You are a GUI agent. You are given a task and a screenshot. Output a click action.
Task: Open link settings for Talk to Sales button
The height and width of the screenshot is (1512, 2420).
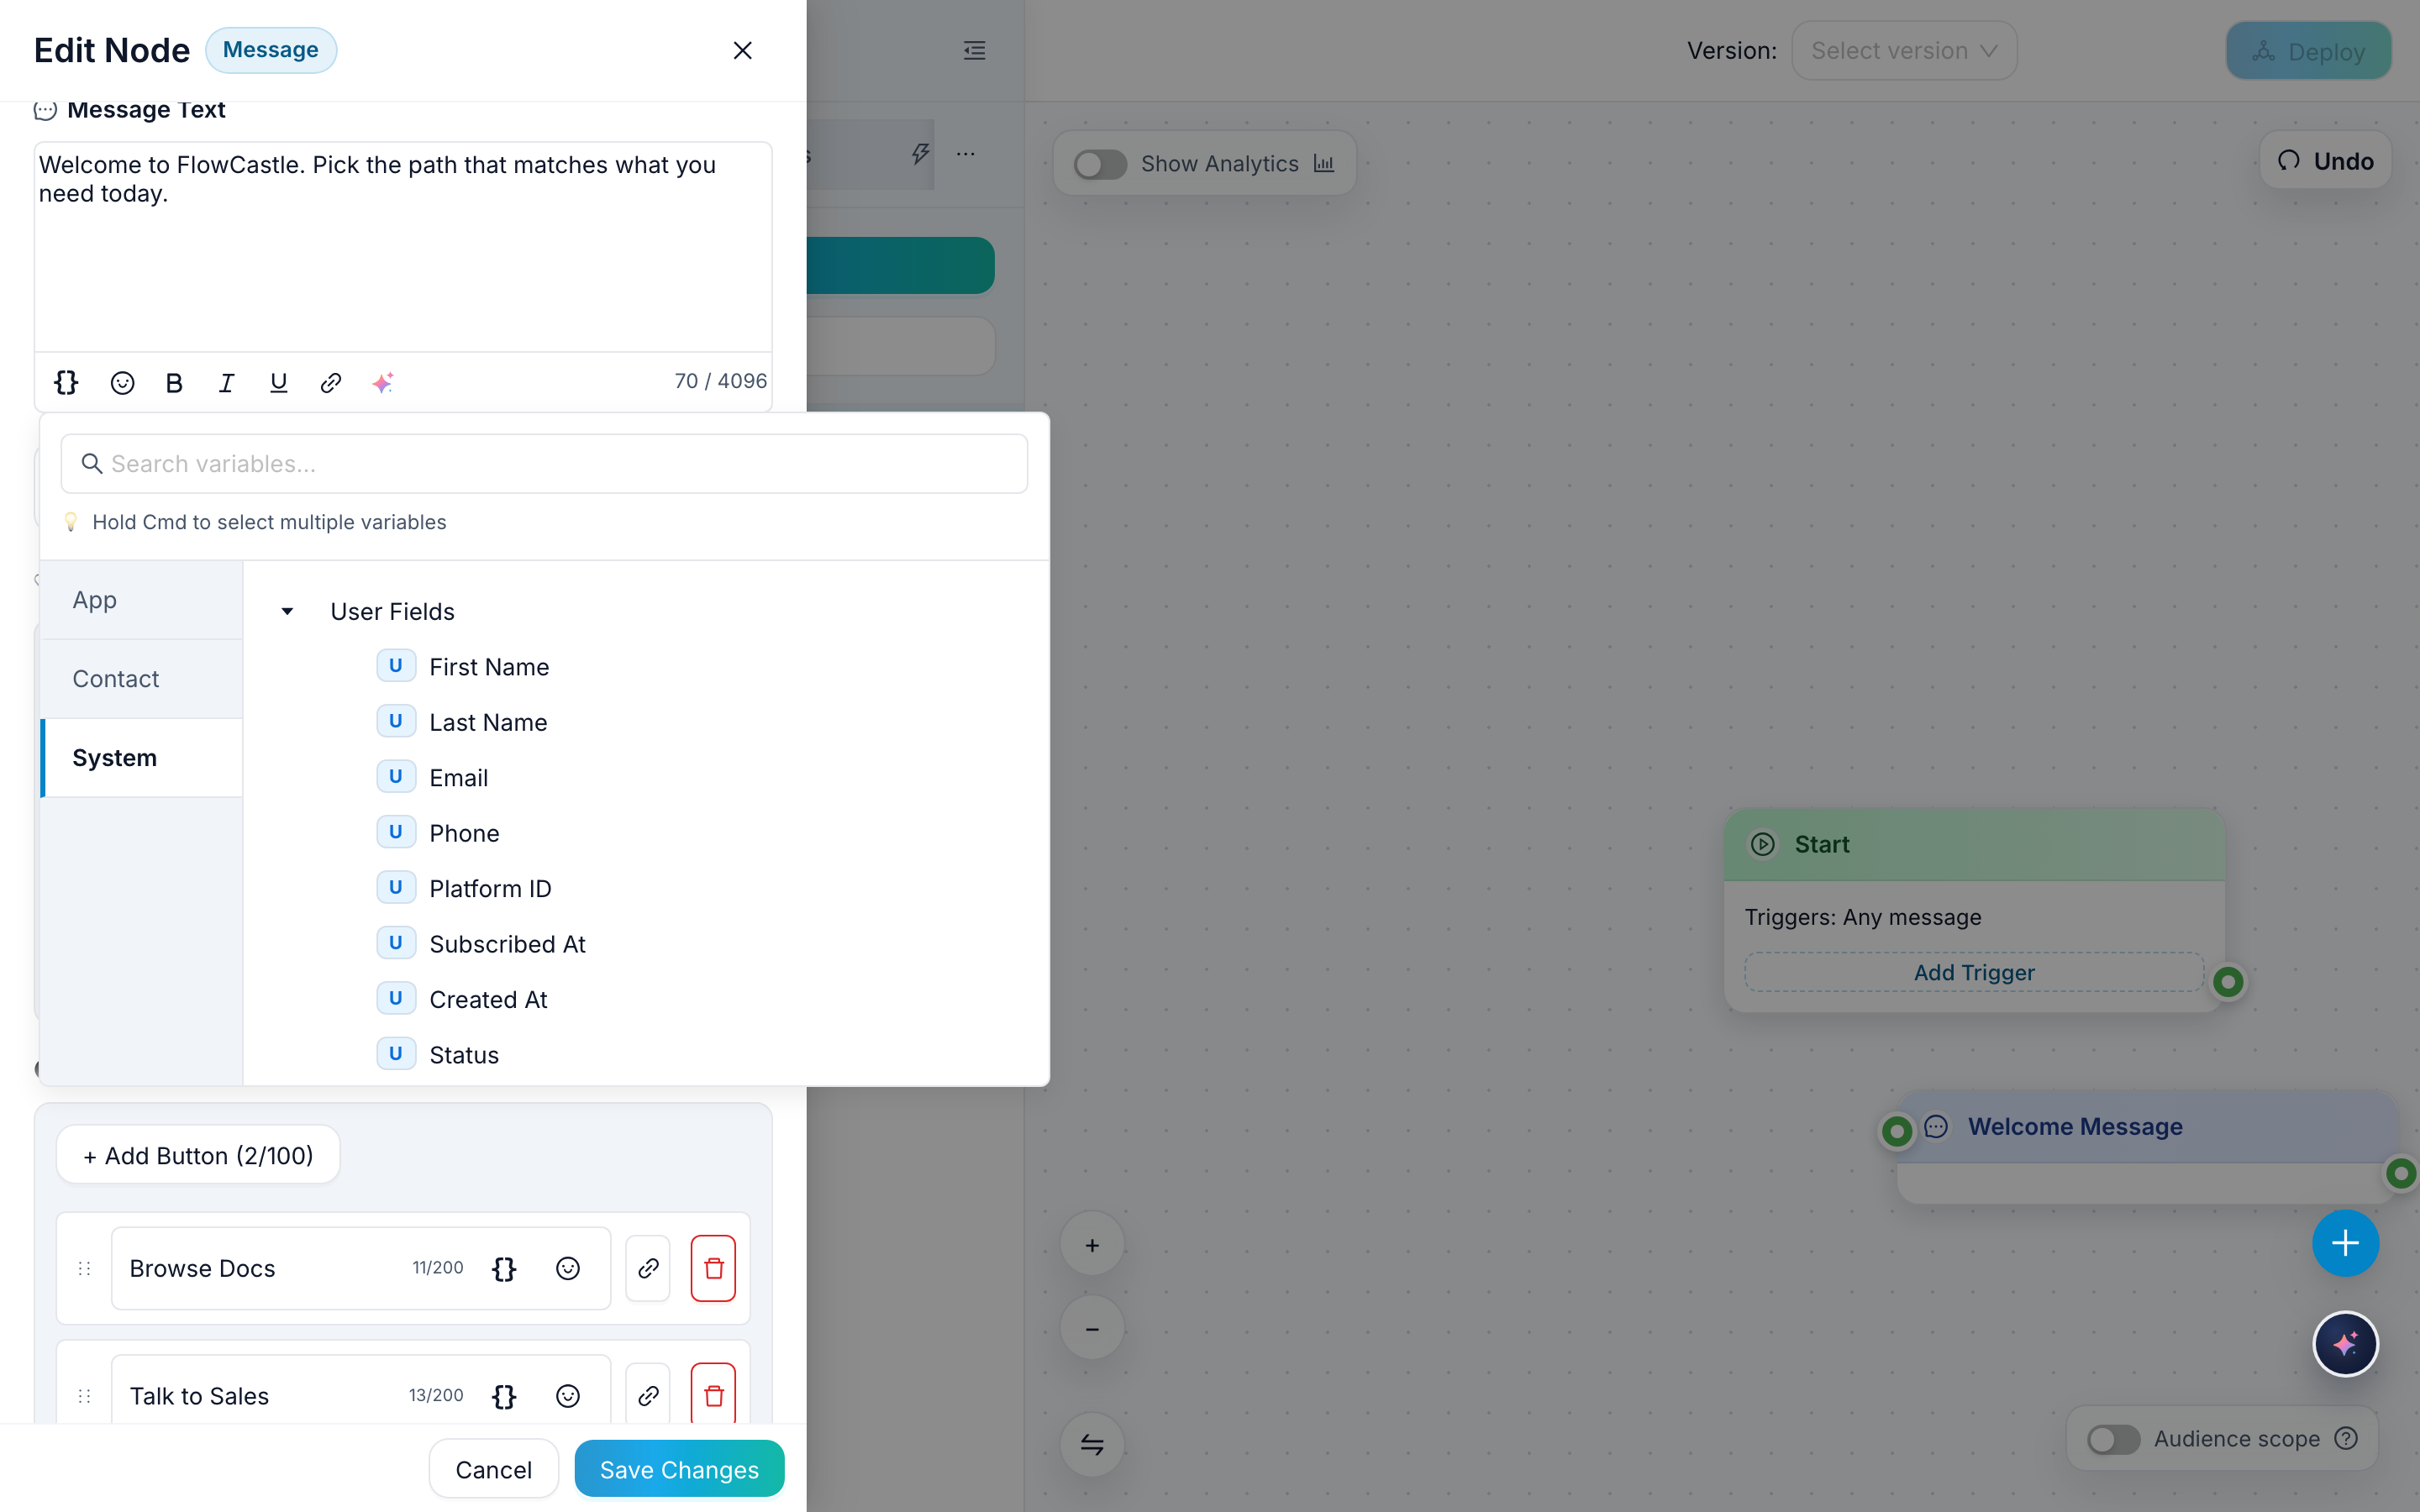click(x=648, y=1395)
